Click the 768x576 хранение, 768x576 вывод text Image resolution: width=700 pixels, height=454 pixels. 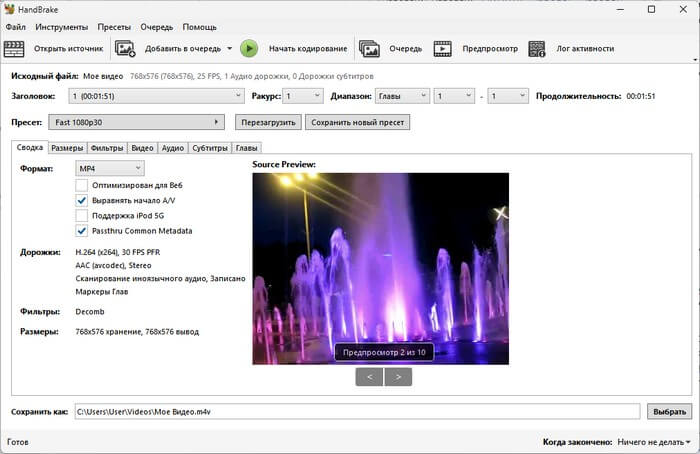click(137, 332)
